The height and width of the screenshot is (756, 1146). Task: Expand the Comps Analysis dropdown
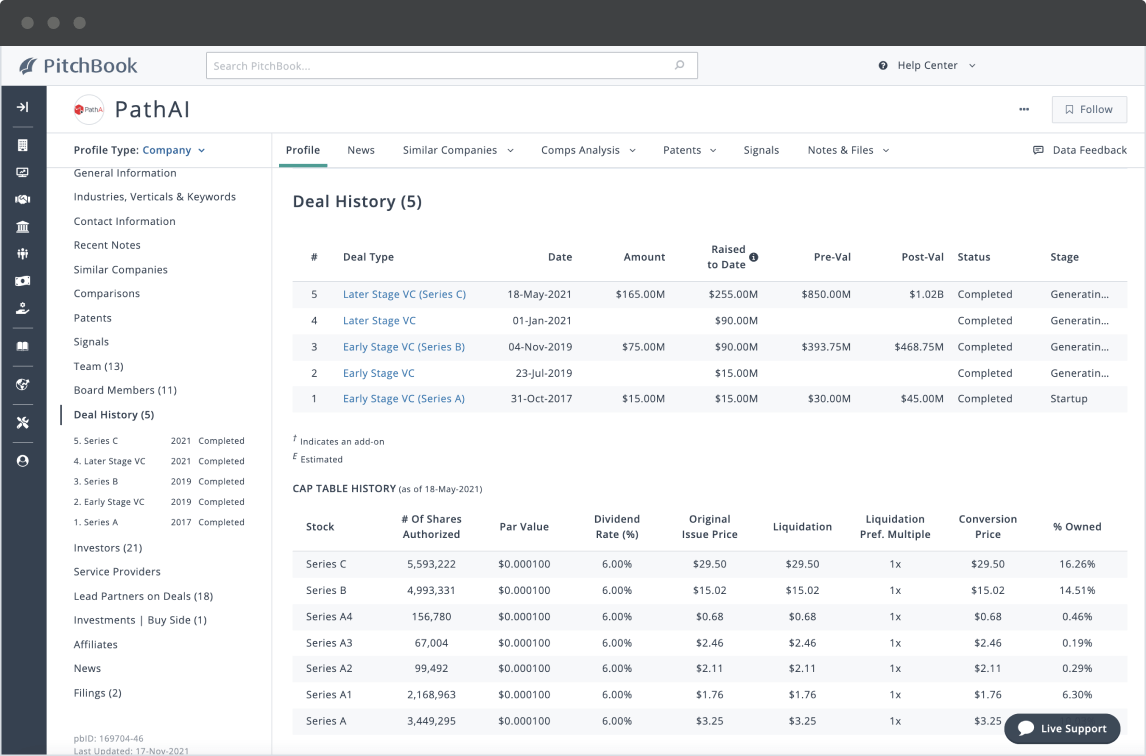tap(632, 150)
